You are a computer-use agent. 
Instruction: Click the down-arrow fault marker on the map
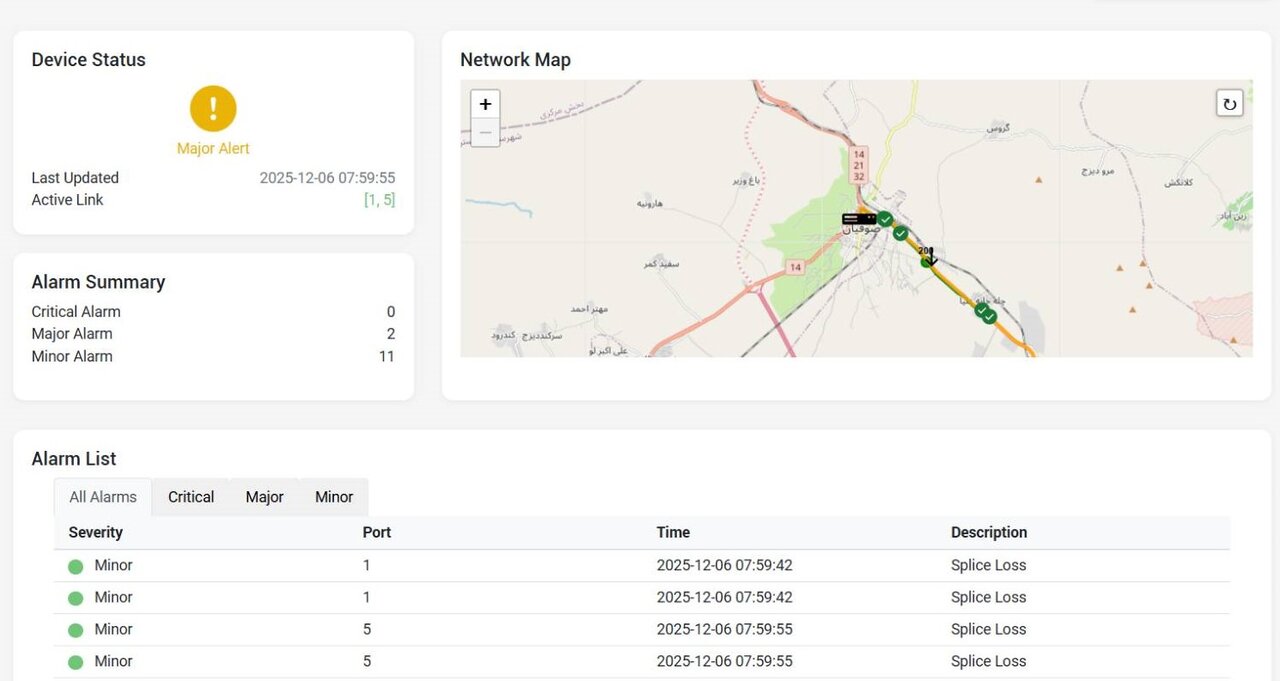pyautogui.click(x=931, y=257)
